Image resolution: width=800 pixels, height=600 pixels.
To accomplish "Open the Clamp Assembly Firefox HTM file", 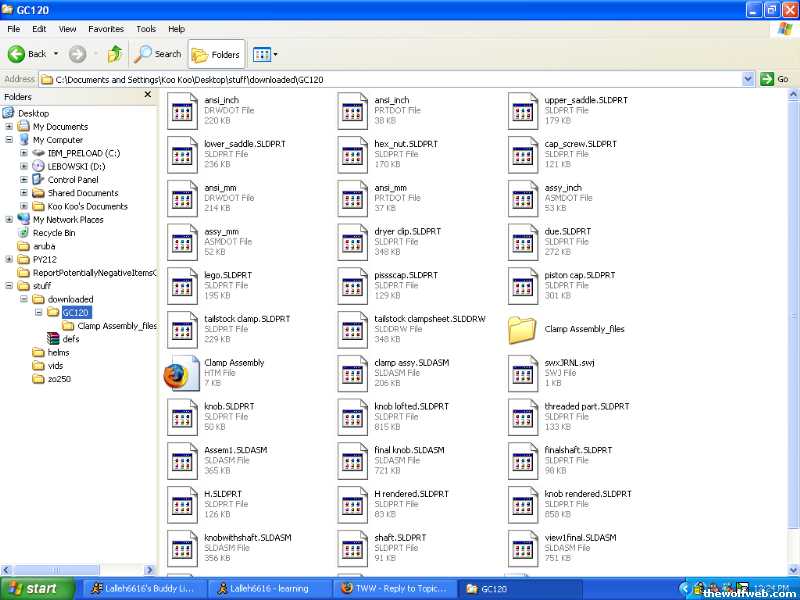I will pyautogui.click(x=176, y=373).
